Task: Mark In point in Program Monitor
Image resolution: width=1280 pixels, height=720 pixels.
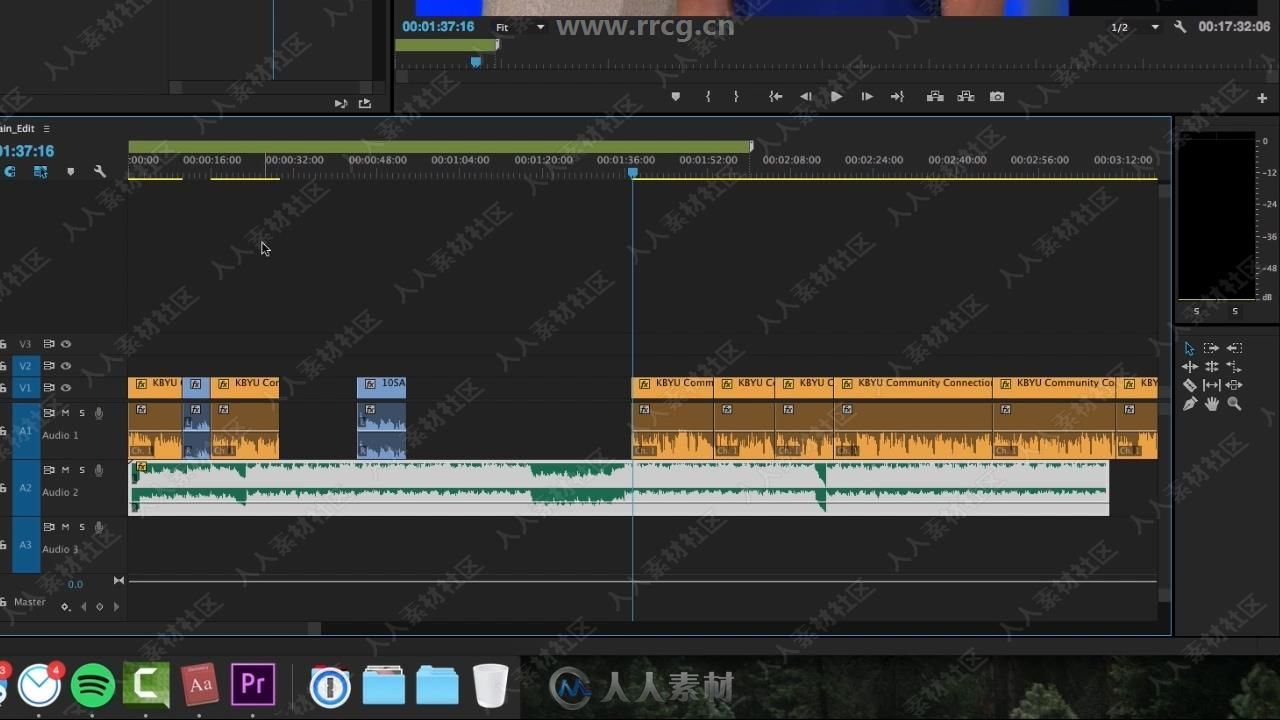Action: pyautogui.click(x=708, y=97)
